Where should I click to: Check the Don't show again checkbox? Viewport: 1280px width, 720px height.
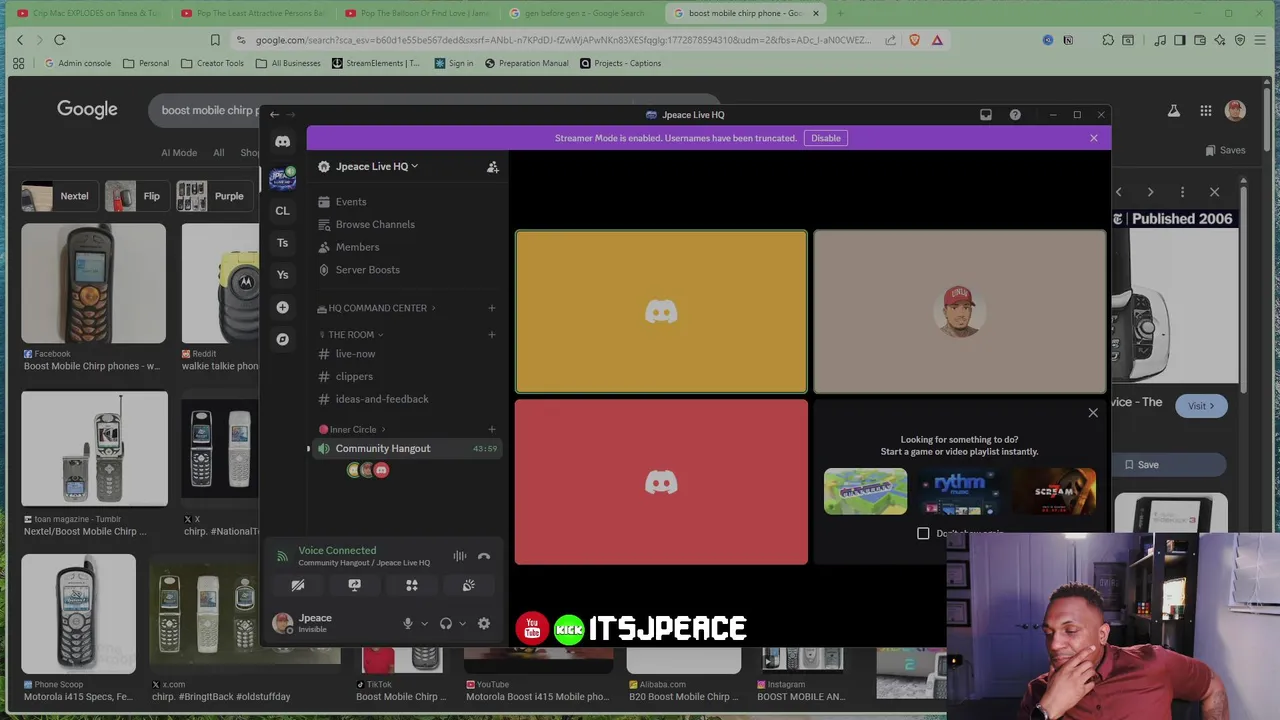click(x=923, y=534)
